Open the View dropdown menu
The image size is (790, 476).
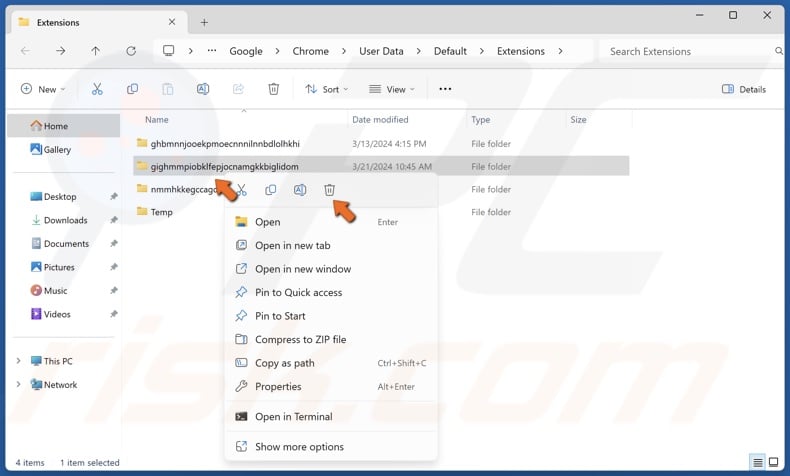click(392, 89)
